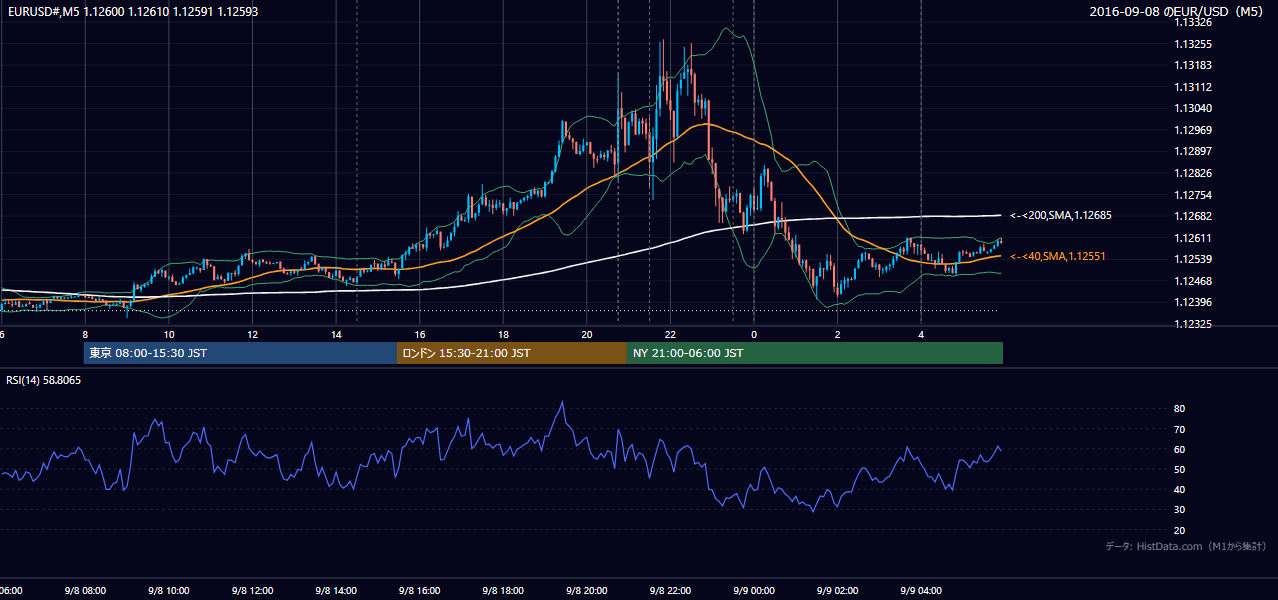Click the 9/9 00:00 bottom time label
1278x600 pixels.
(754, 590)
